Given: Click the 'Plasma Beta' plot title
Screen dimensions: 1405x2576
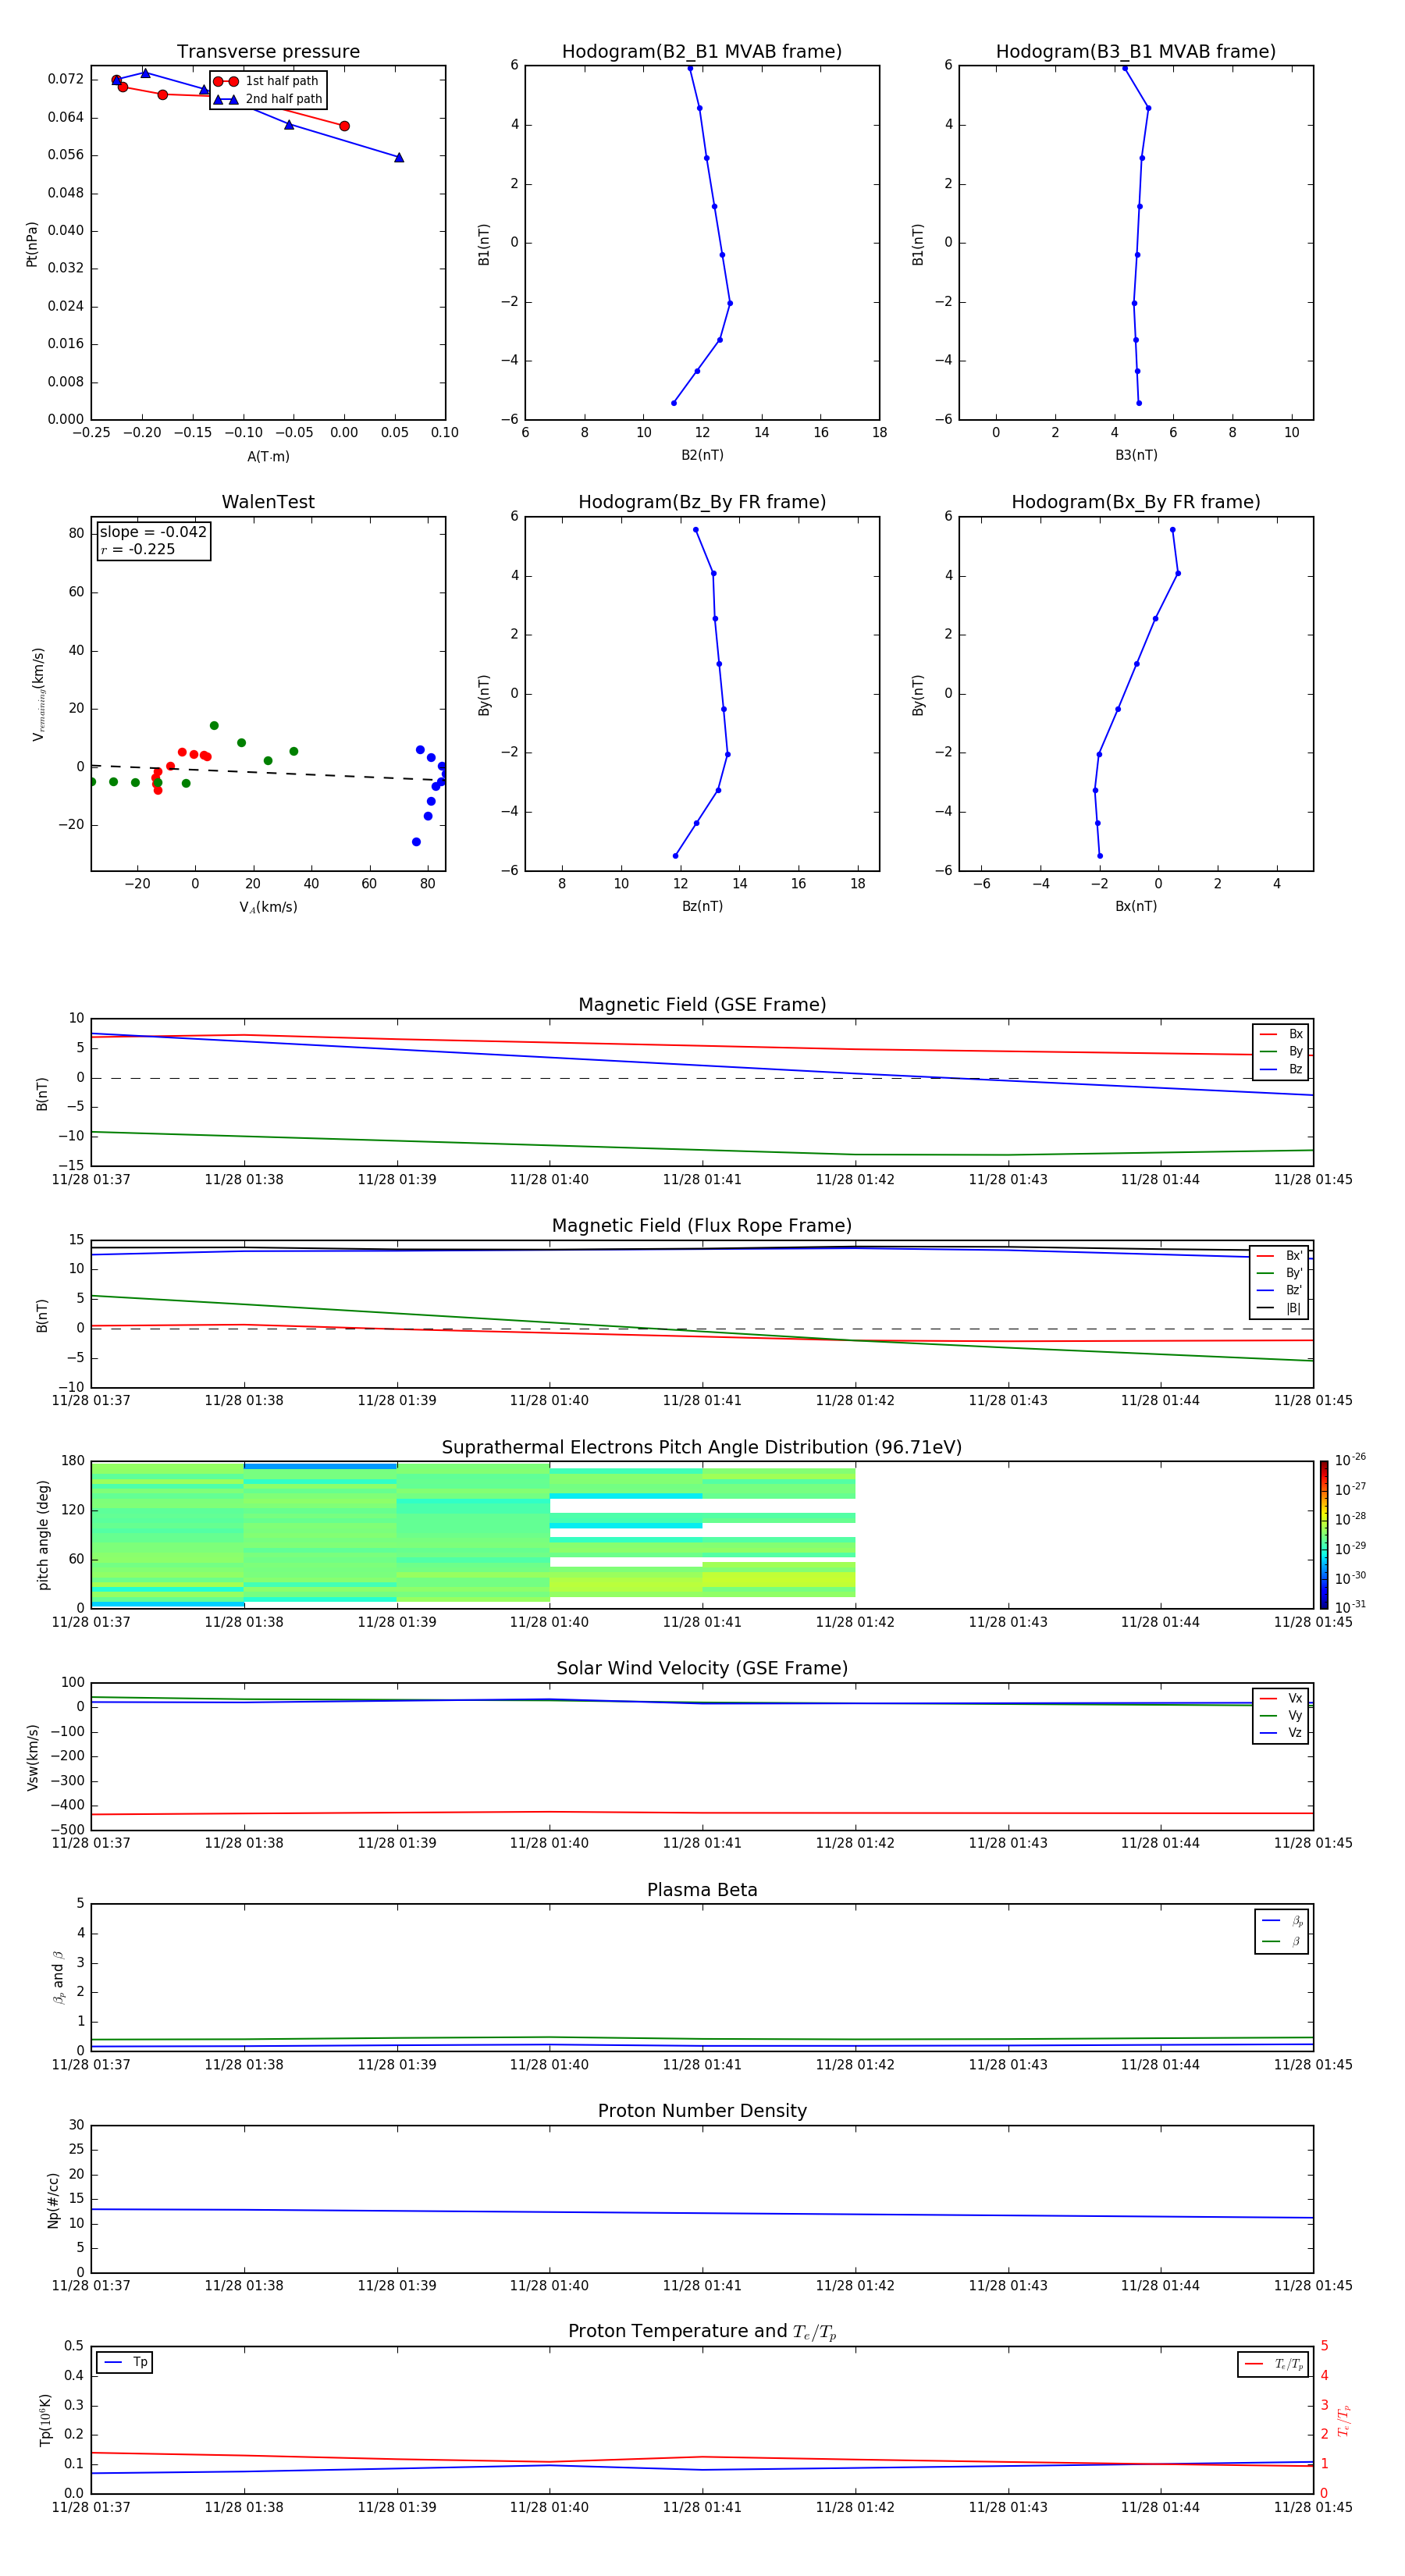Looking at the screenshot, I should (702, 1890).
